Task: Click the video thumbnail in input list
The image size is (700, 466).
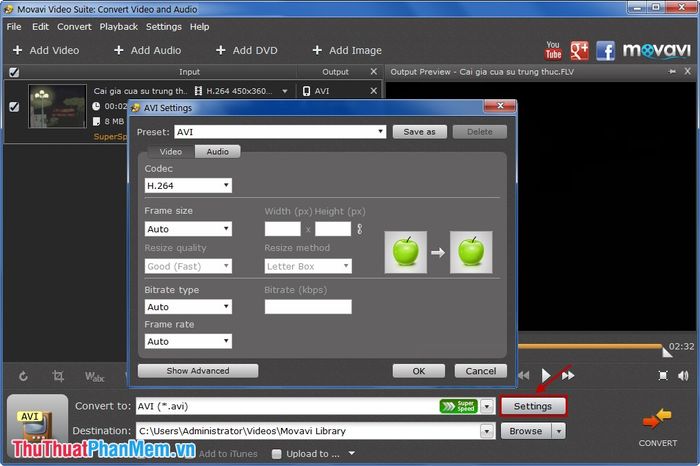Action: click(58, 106)
